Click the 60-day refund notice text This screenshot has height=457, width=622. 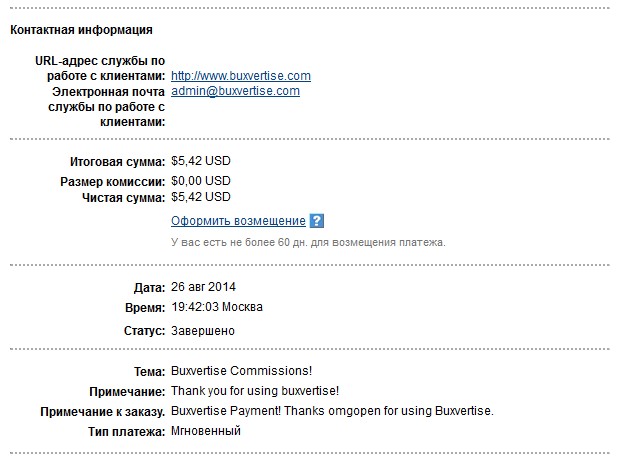click(x=308, y=242)
